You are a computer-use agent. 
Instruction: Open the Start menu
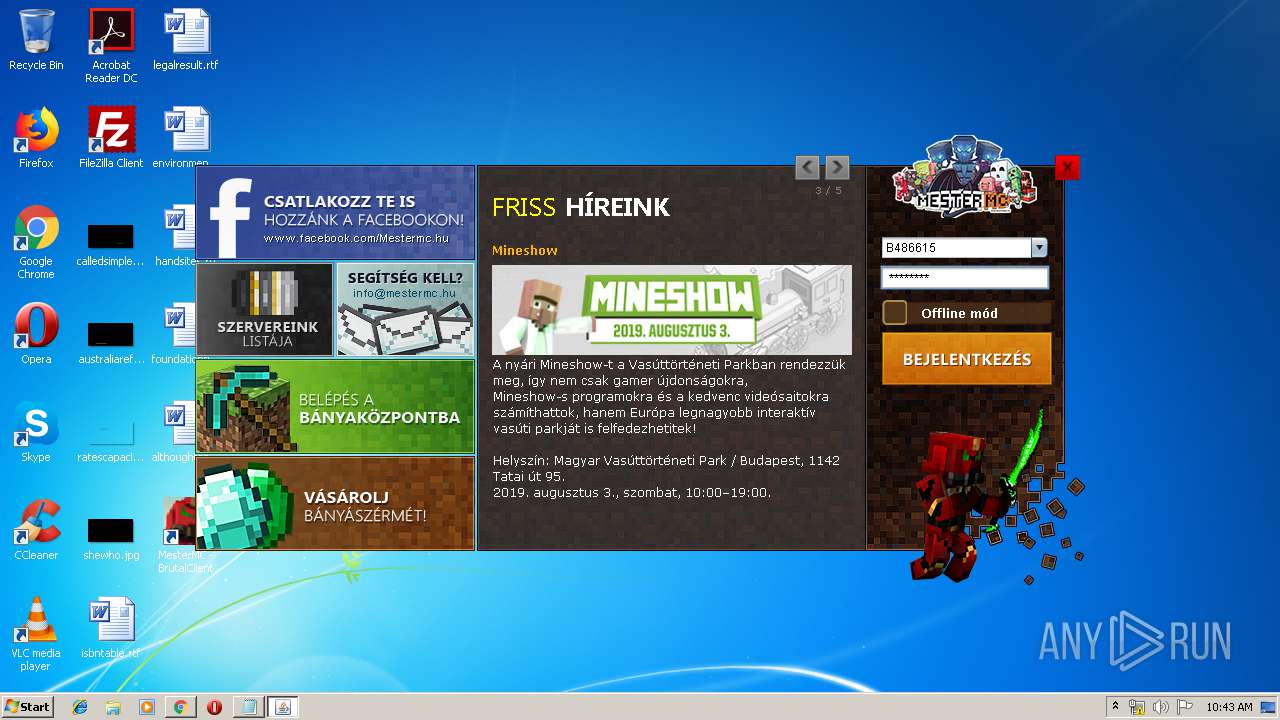[28, 706]
